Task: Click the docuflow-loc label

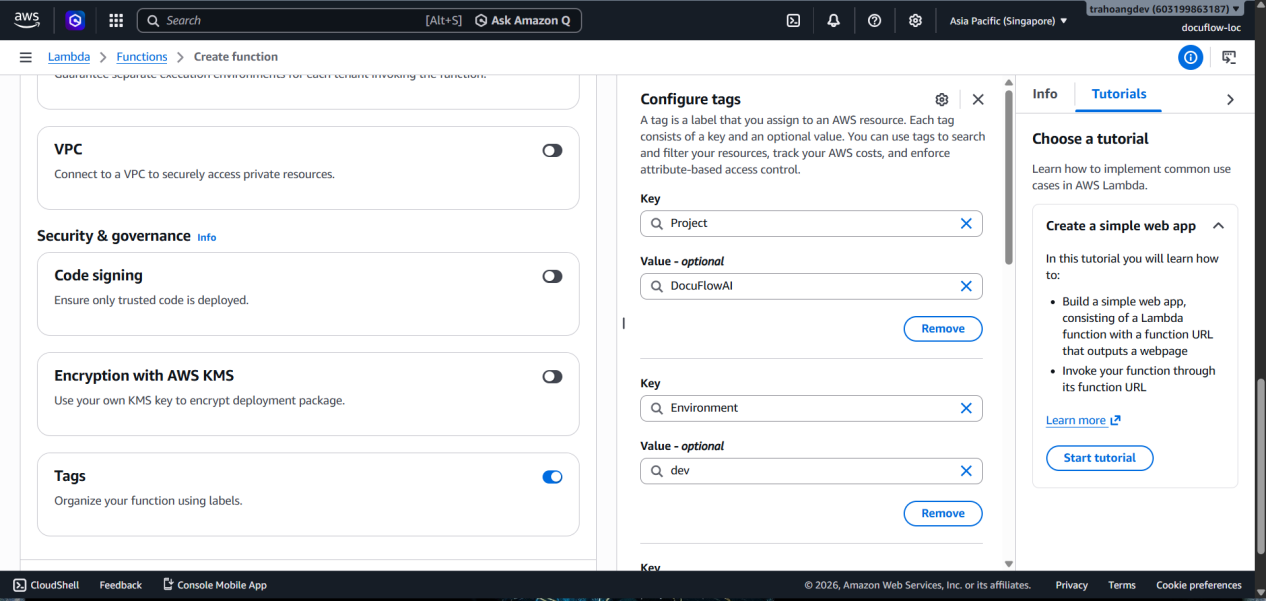Action: pyautogui.click(x=1211, y=27)
